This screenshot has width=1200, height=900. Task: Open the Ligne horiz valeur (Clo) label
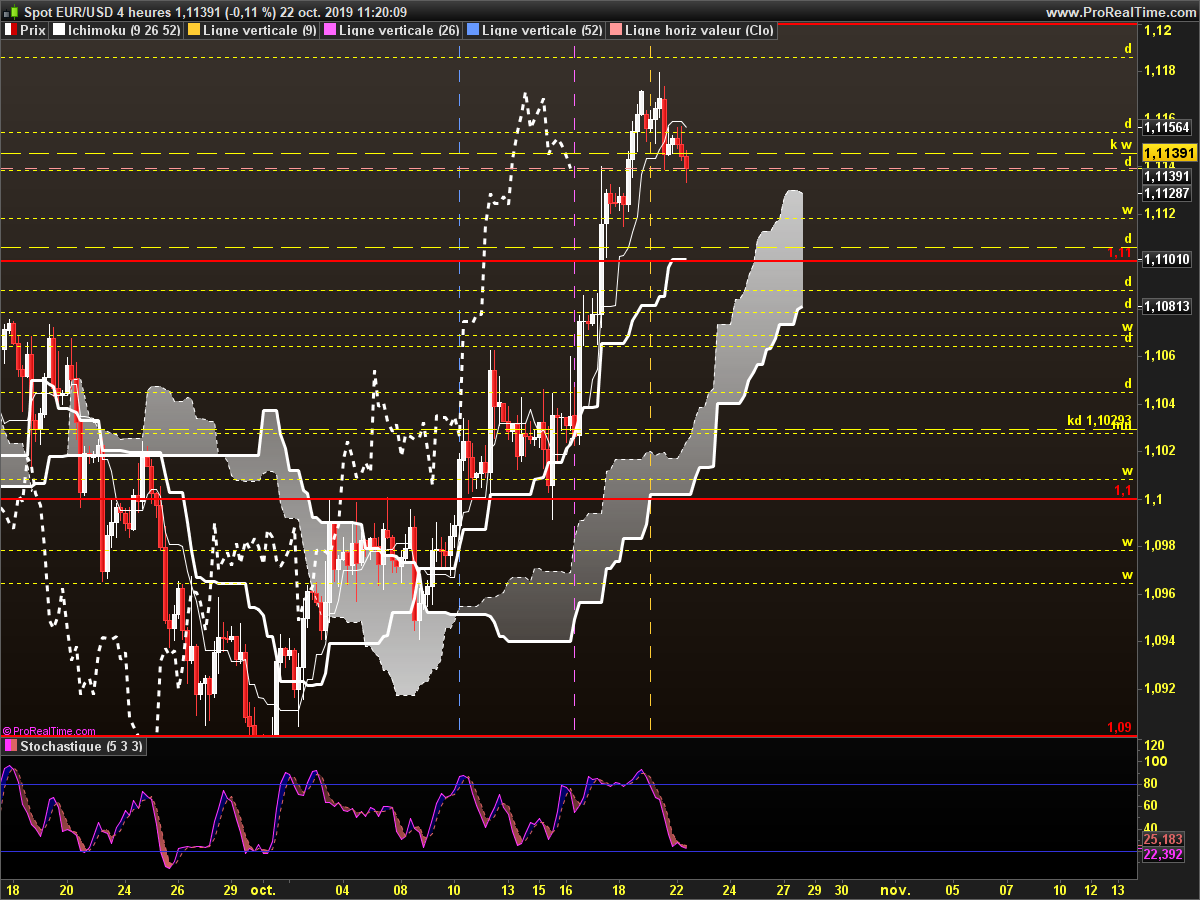point(698,31)
